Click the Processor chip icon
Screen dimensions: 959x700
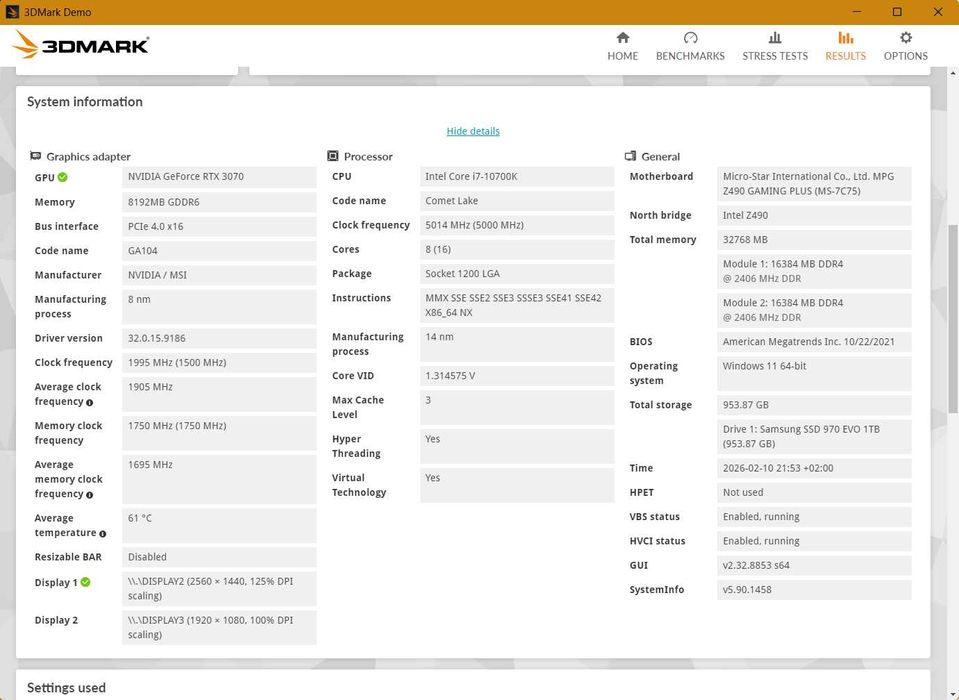point(333,156)
